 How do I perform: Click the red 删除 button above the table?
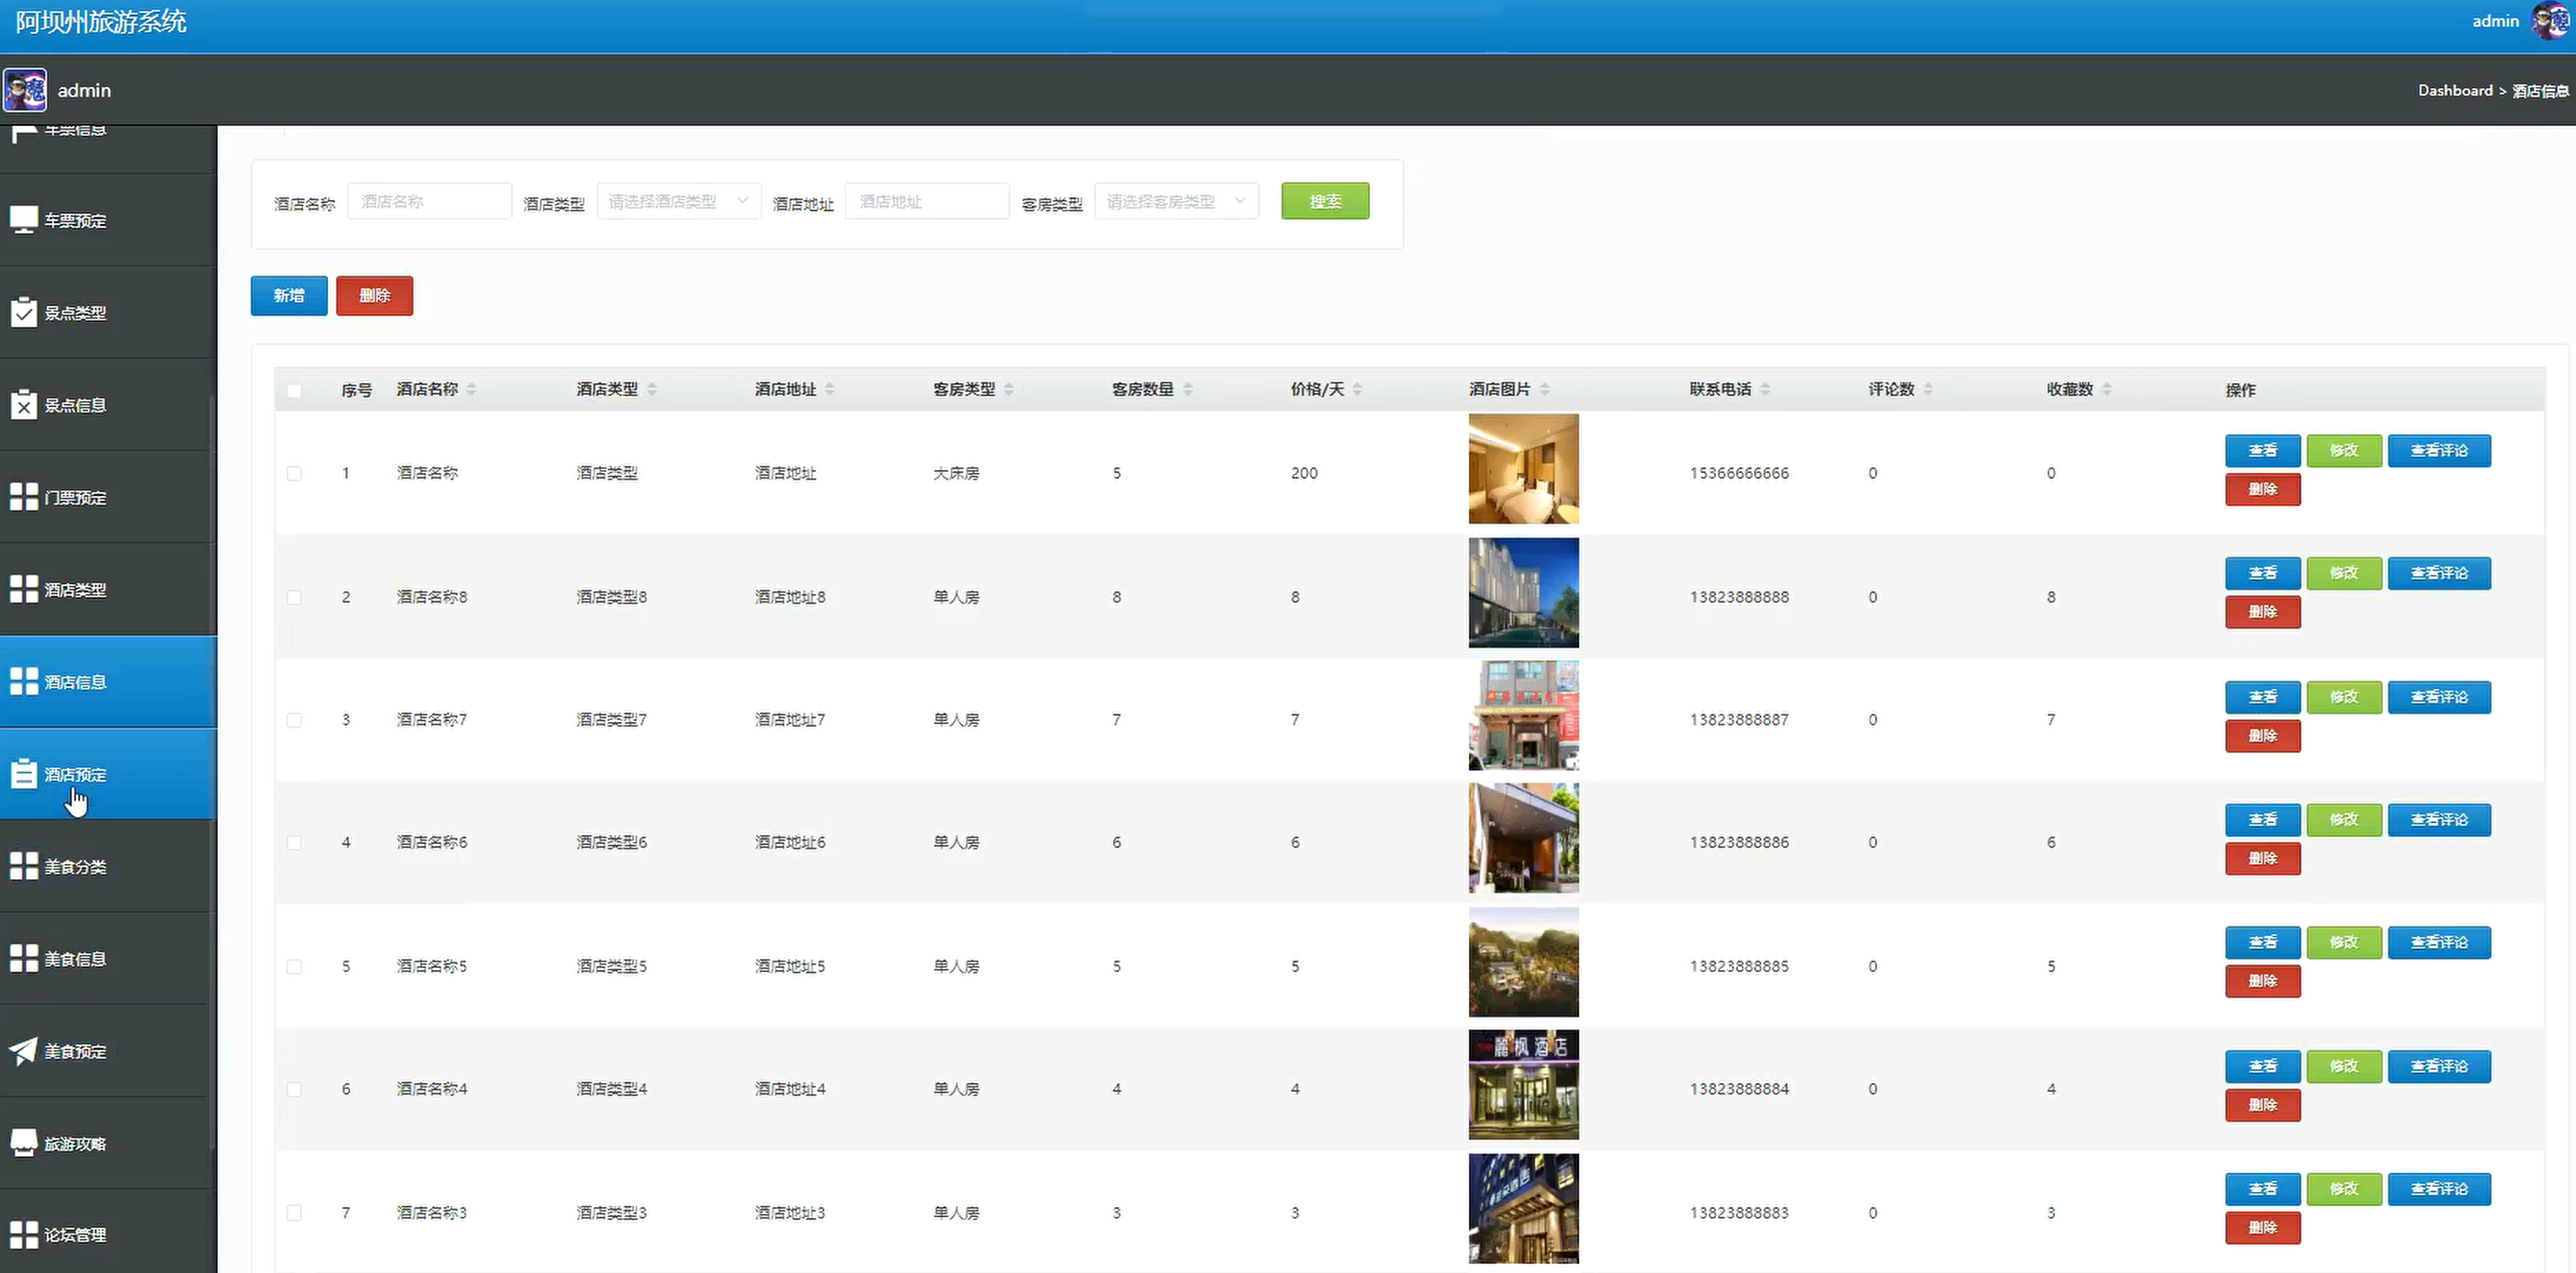(374, 295)
